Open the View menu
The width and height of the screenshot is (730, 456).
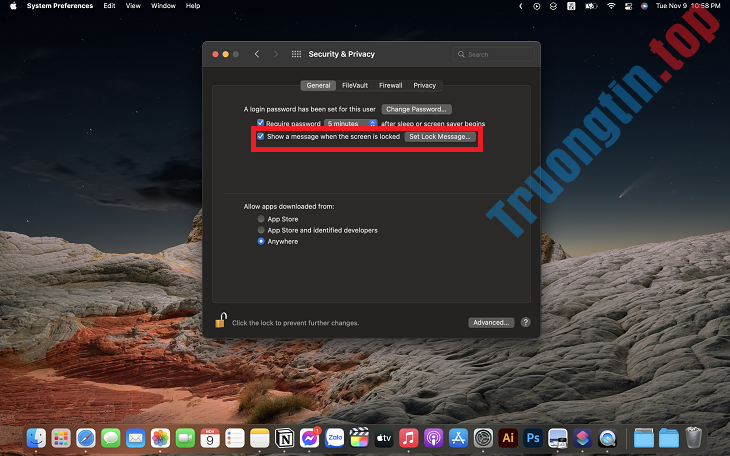[x=133, y=6]
